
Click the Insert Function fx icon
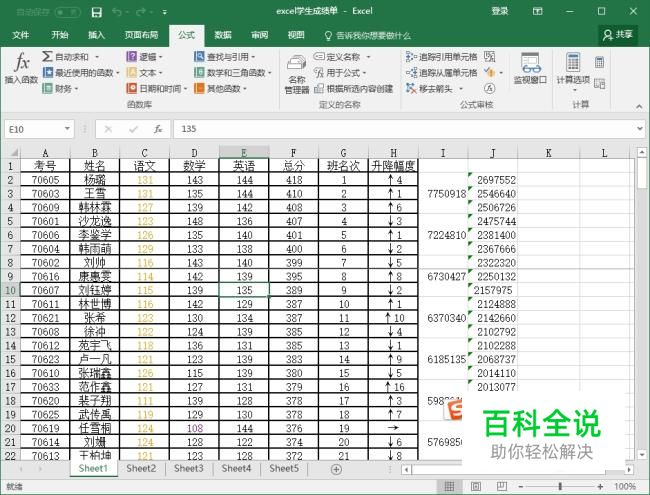(x=22, y=62)
